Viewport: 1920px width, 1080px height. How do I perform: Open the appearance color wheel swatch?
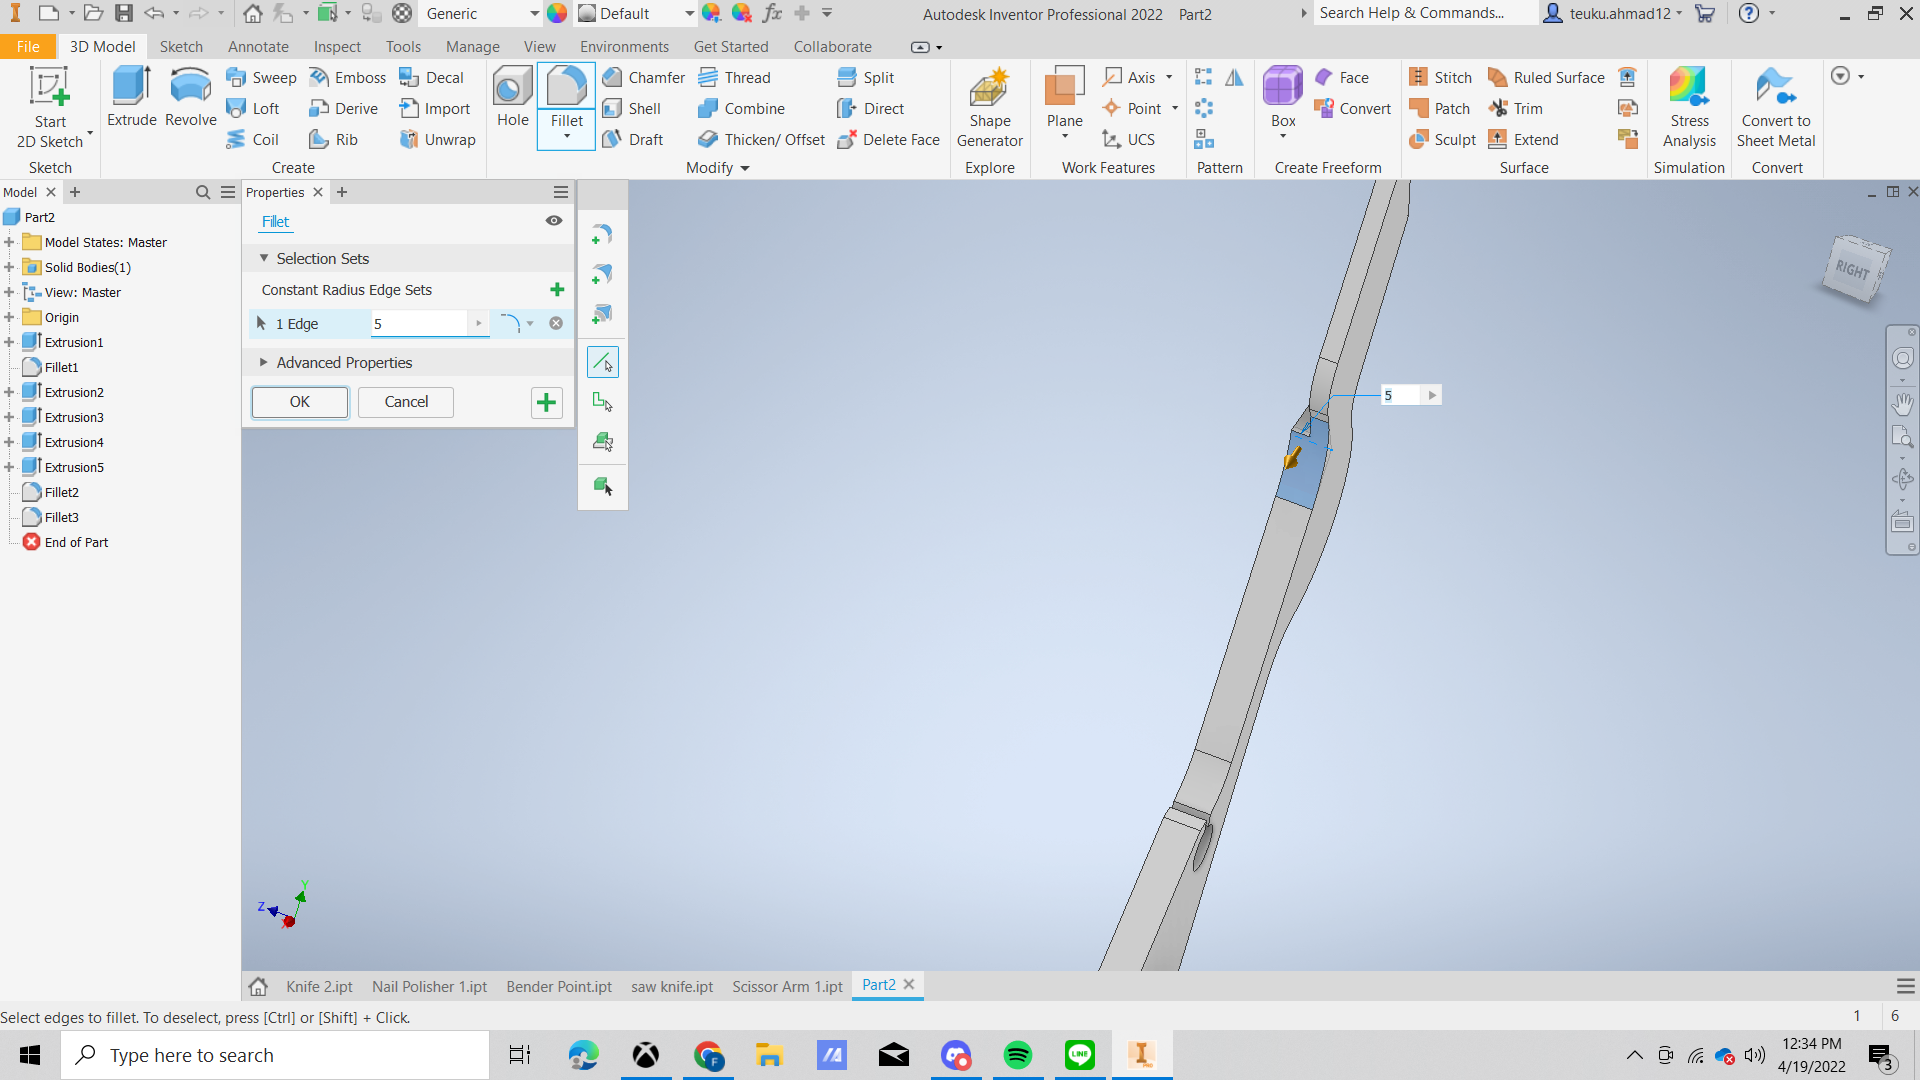pos(557,13)
